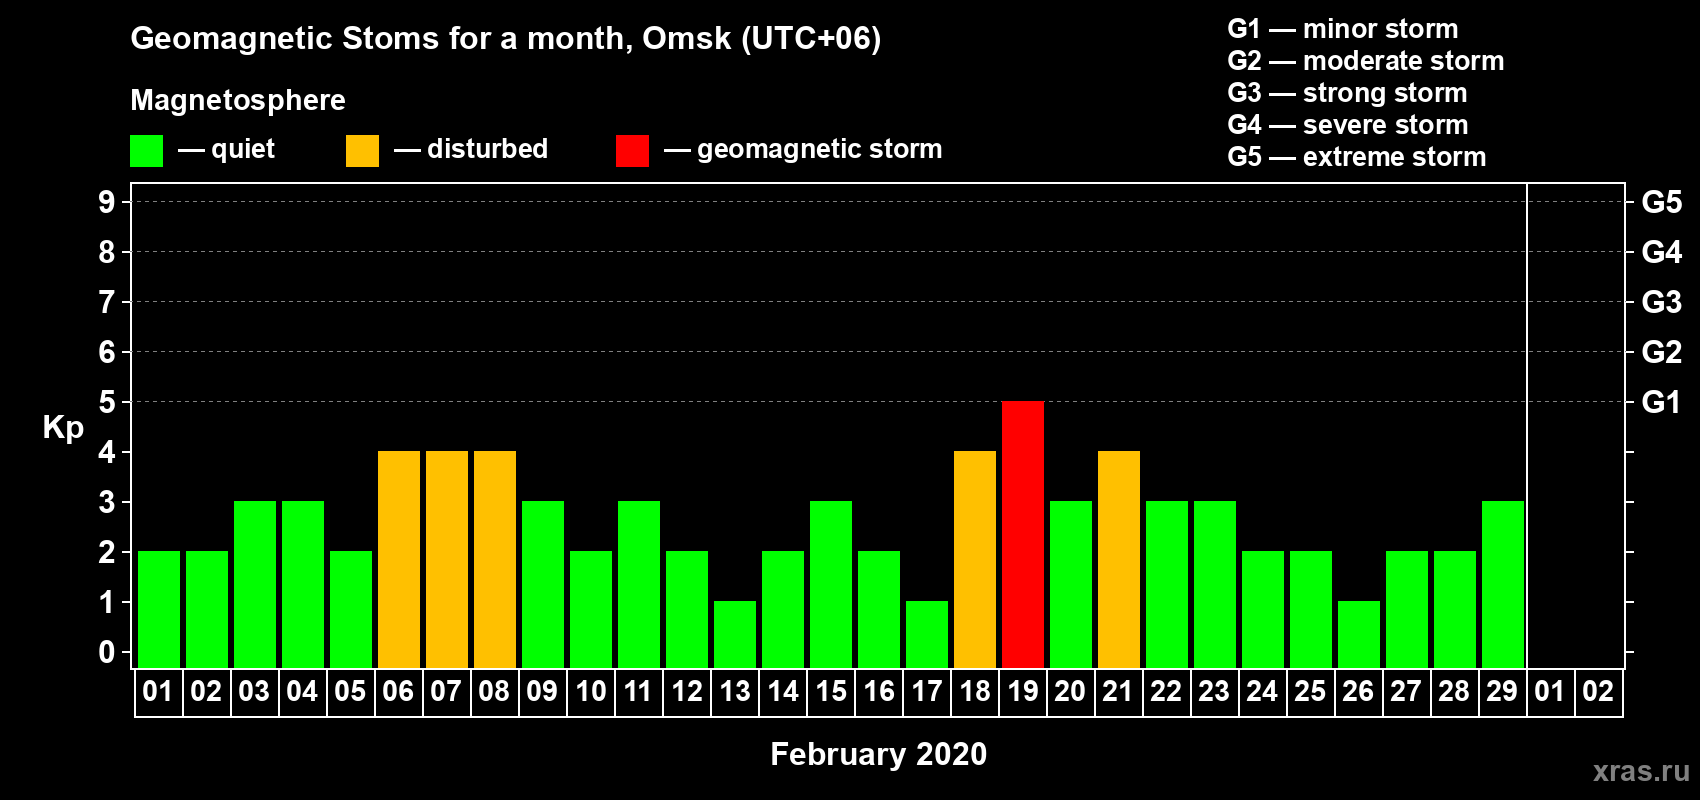The image size is (1700, 800).
Task: Select the red bar for day 19
Action: point(1023,534)
